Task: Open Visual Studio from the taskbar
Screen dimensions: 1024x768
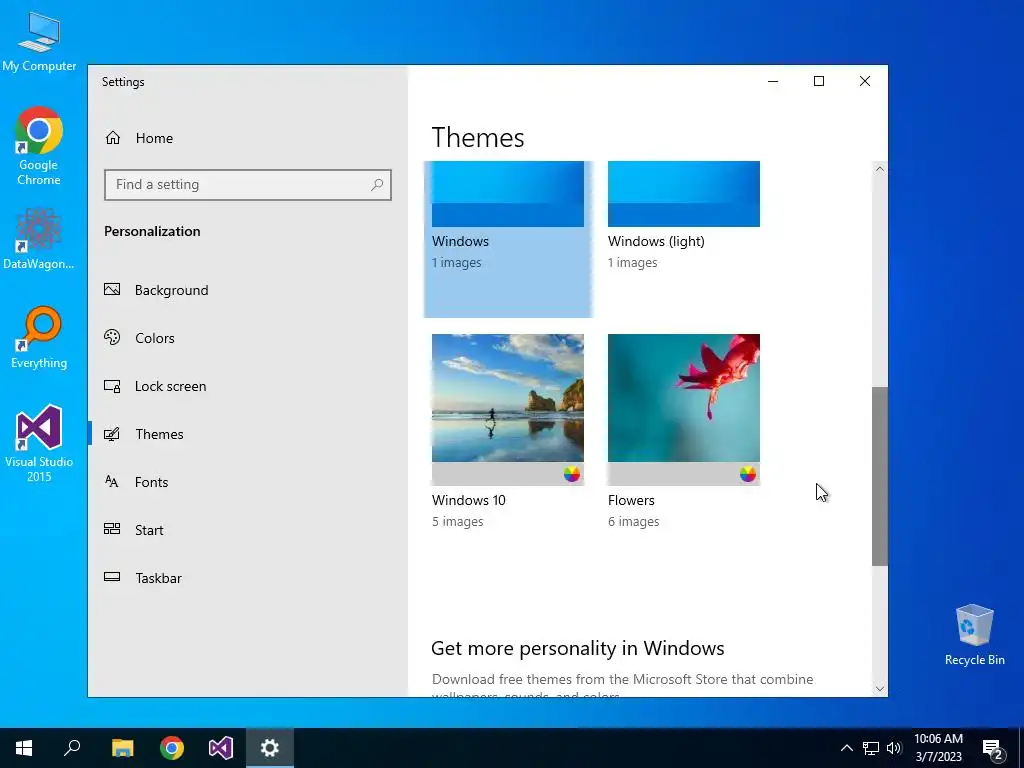Action: point(221,748)
